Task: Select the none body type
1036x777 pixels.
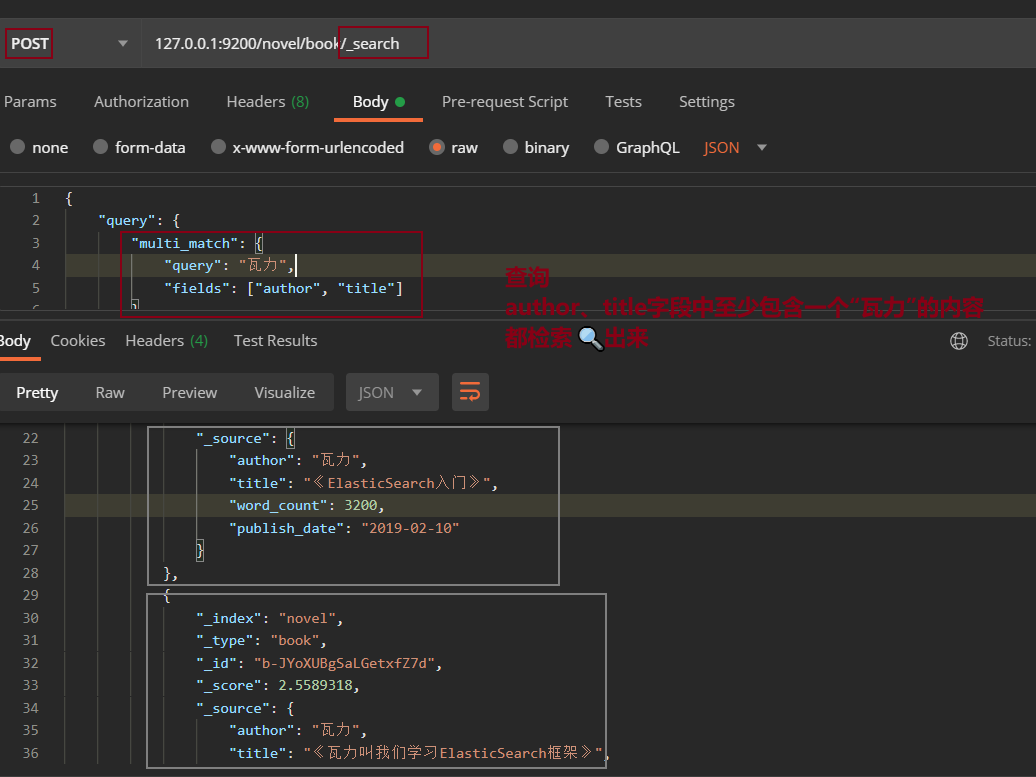Action: 40,147
